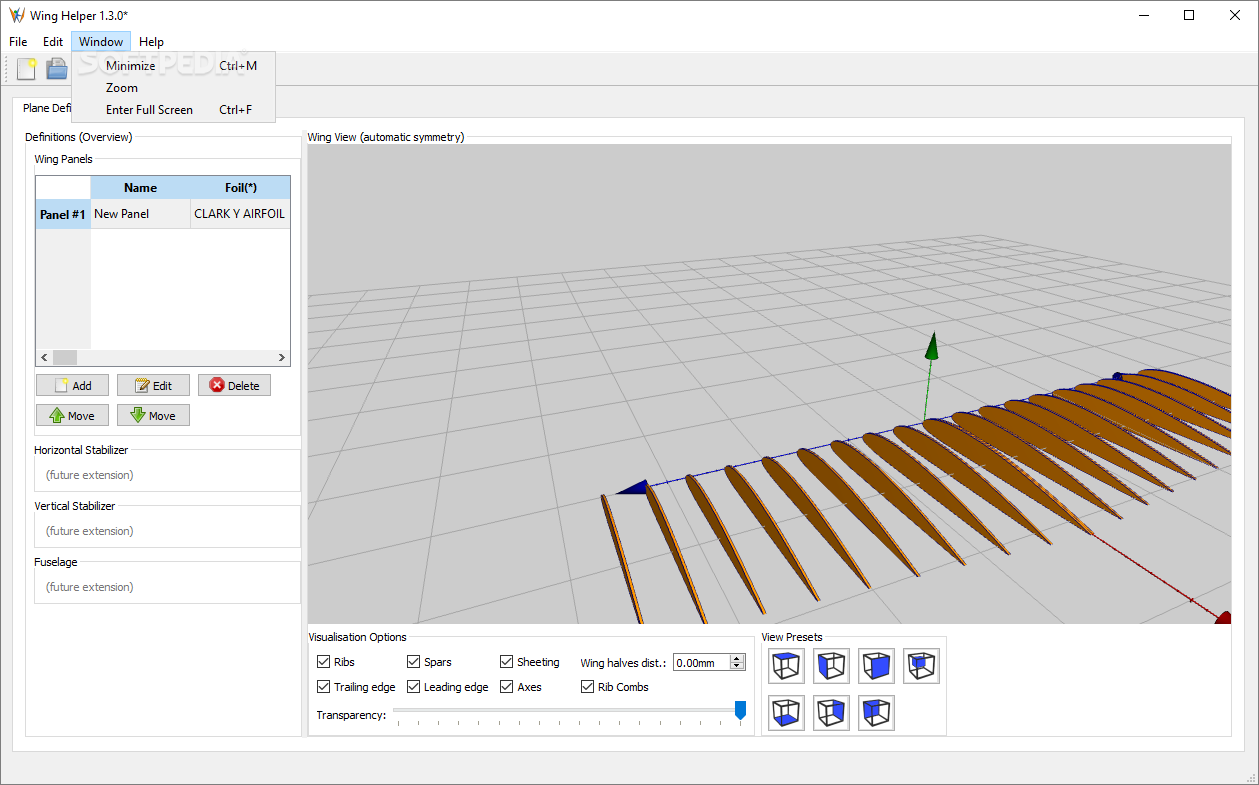Choose Minimize from the Window menu
The width and height of the screenshot is (1259, 785).
[x=174, y=66]
